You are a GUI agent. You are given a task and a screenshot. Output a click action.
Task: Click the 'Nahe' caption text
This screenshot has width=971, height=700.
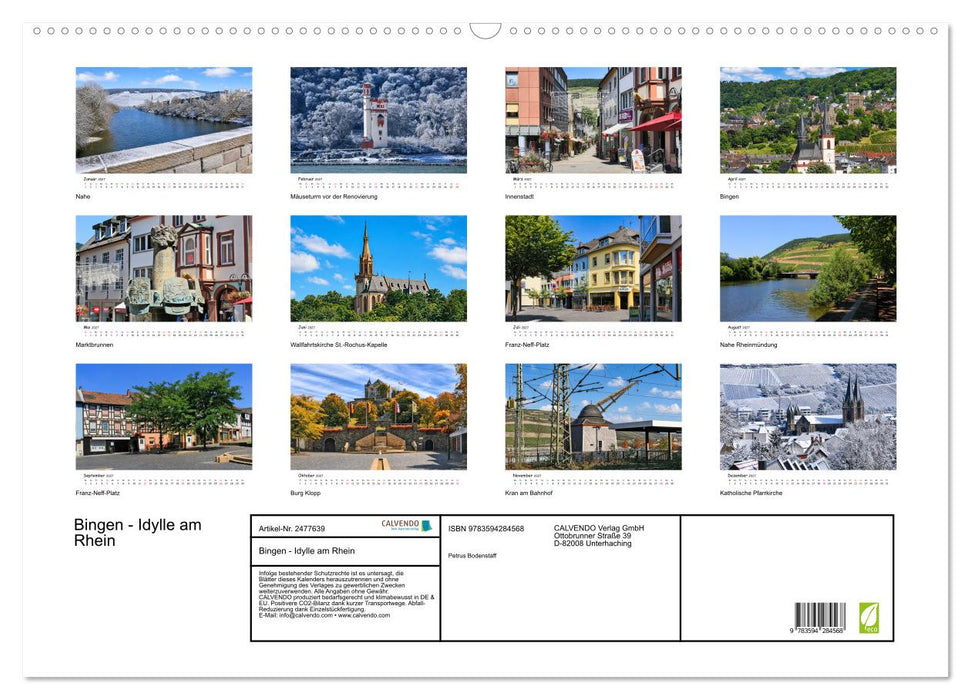[x=83, y=196]
